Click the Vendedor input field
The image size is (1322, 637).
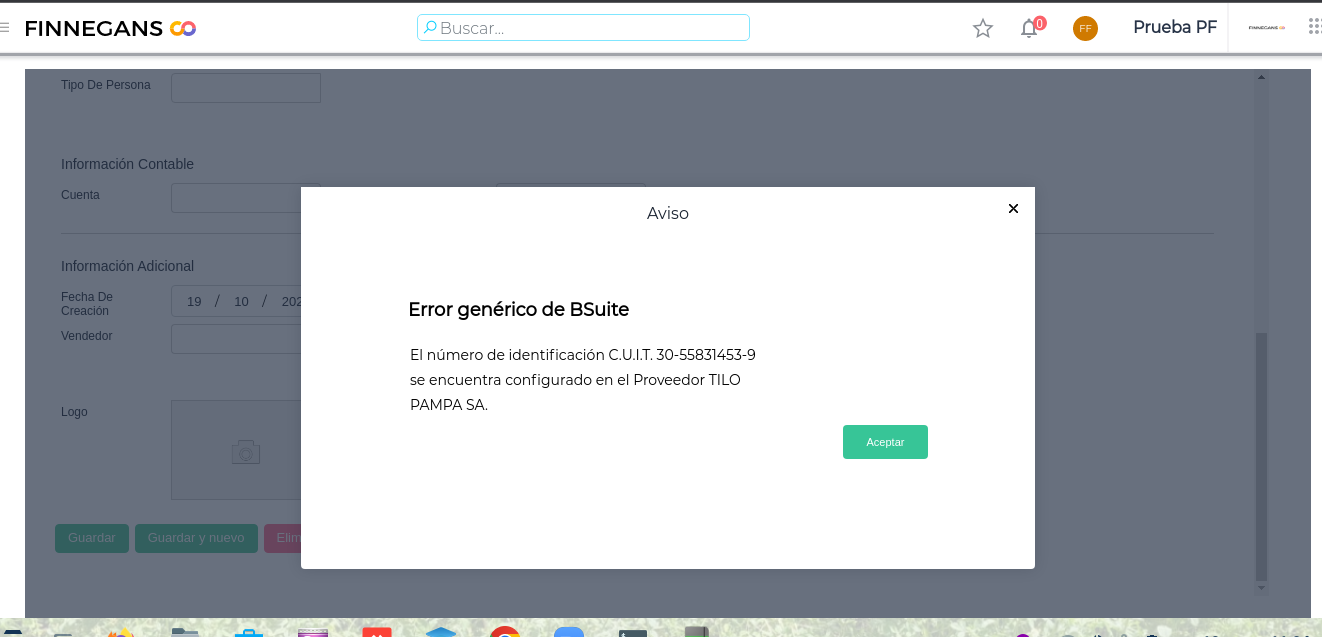coord(236,339)
